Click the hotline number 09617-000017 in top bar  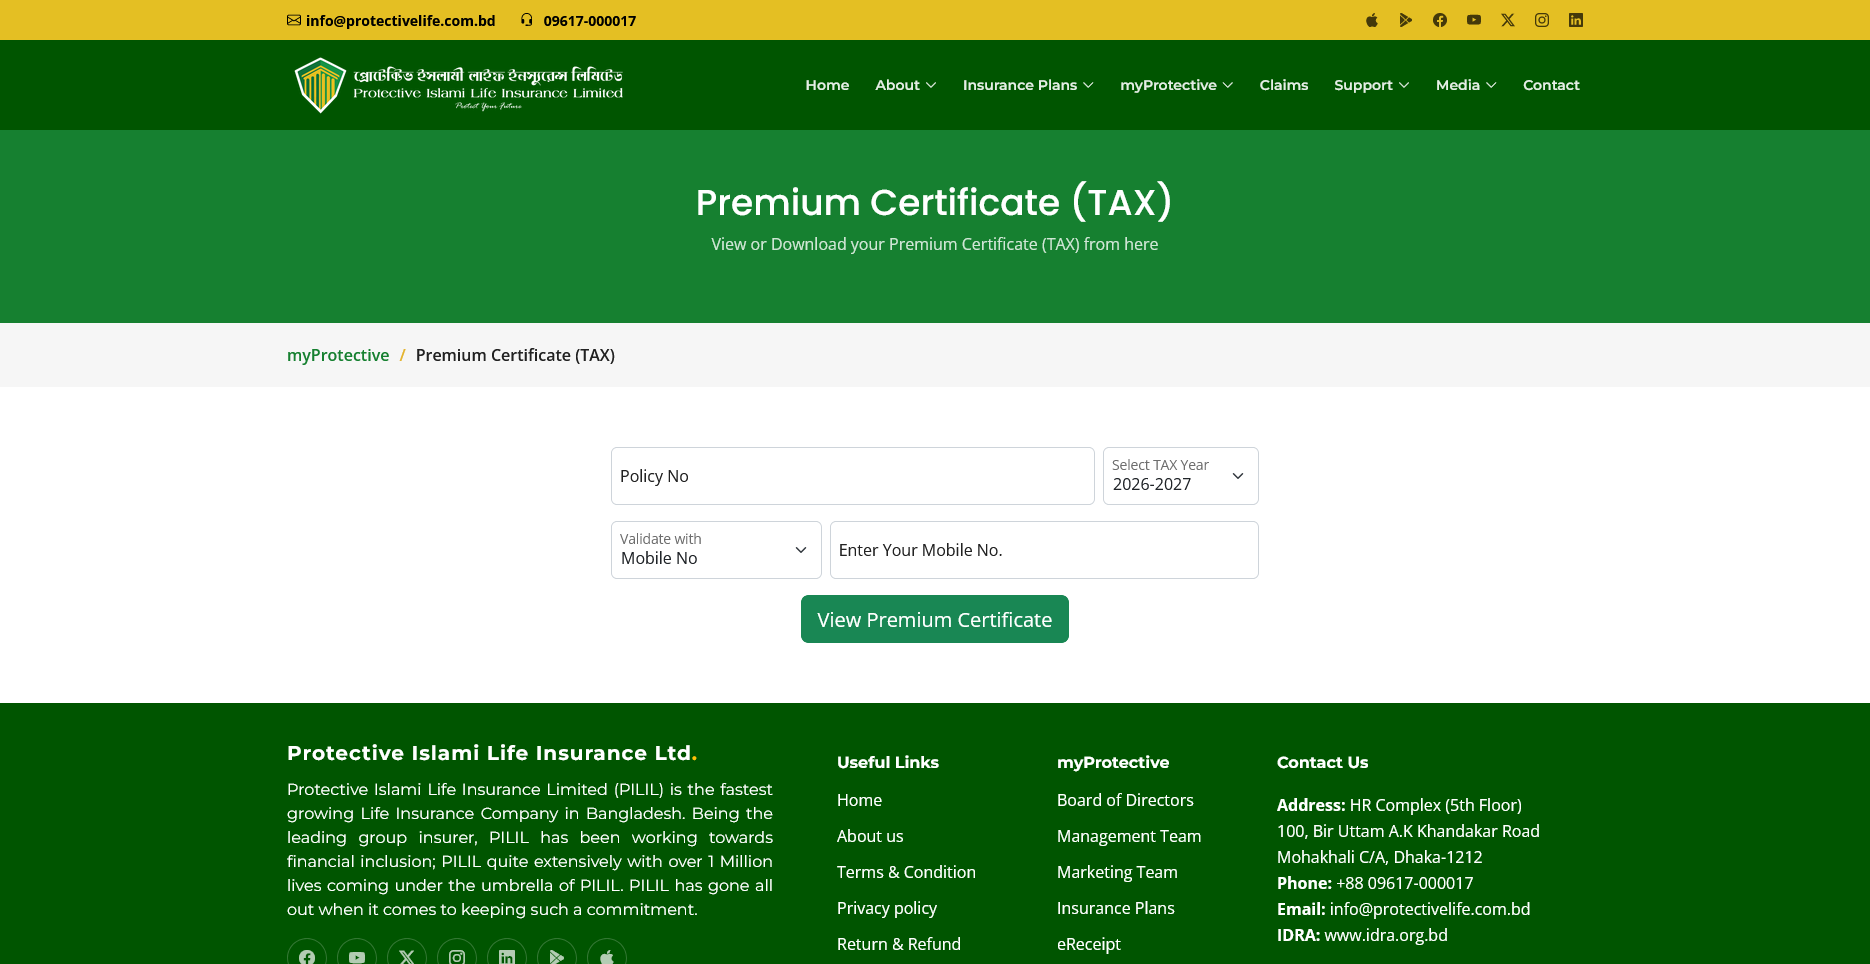tap(590, 20)
